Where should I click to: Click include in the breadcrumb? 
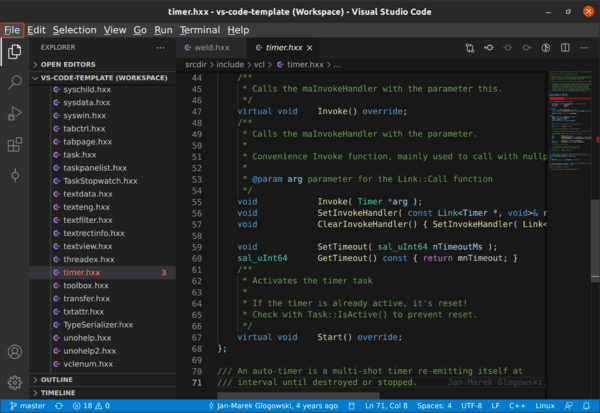click(x=230, y=65)
